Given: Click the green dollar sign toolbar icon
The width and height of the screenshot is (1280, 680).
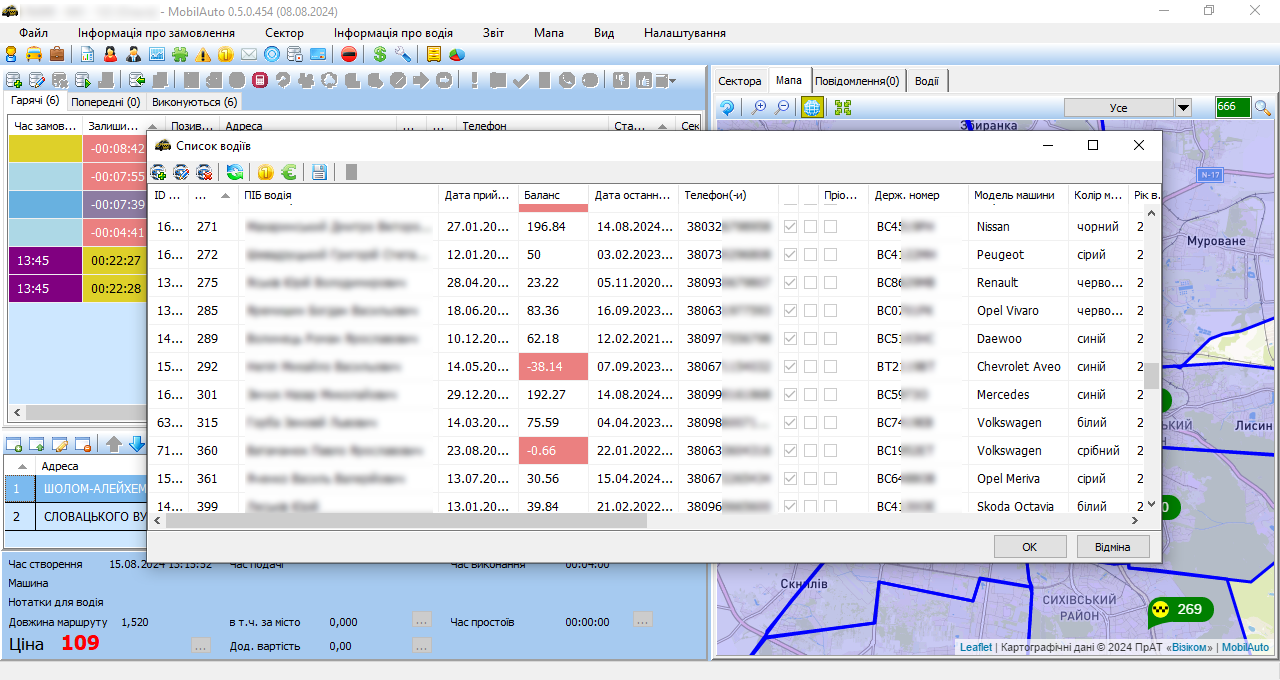Looking at the screenshot, I should [380, 55].
